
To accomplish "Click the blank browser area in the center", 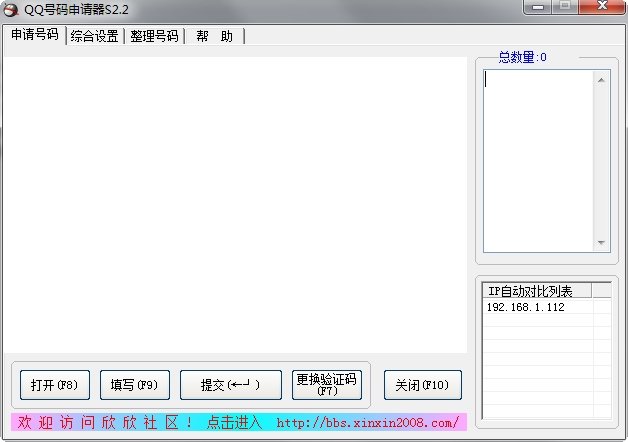I will tap(236, 205).
